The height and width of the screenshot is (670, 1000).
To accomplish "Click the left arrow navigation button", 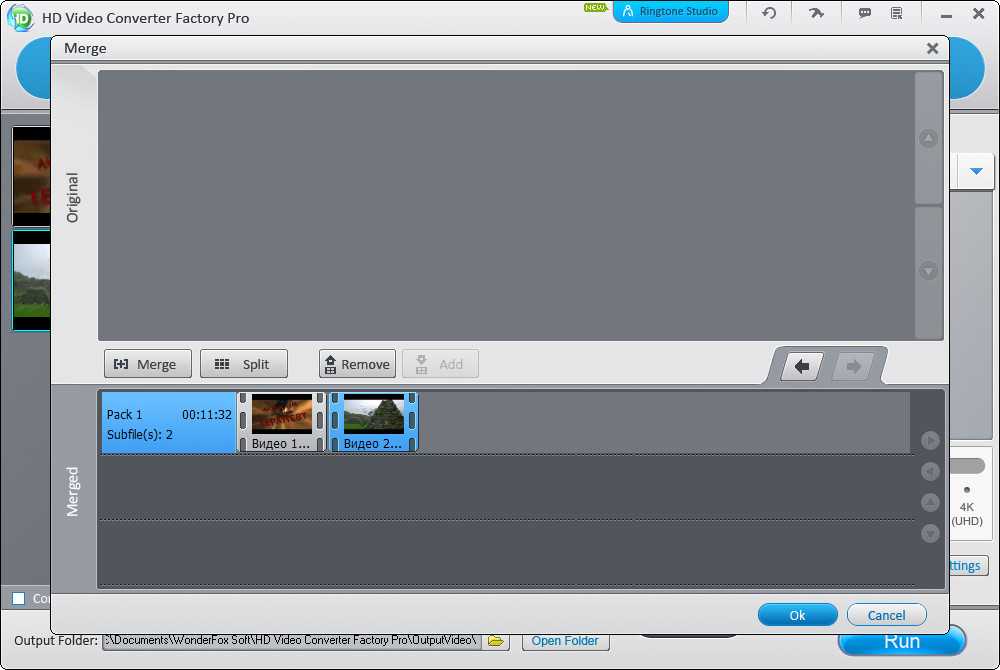I will (802, 366).
